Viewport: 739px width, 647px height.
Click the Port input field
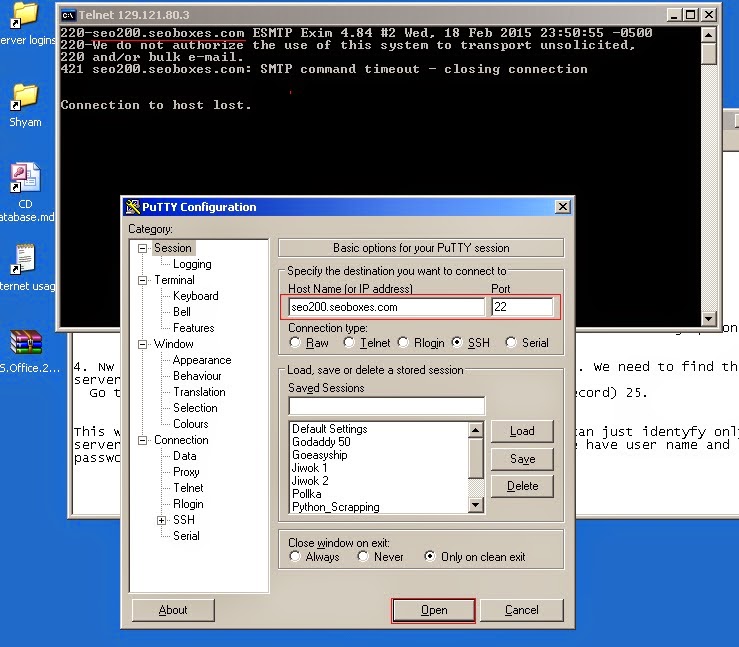tap(522, 307)
